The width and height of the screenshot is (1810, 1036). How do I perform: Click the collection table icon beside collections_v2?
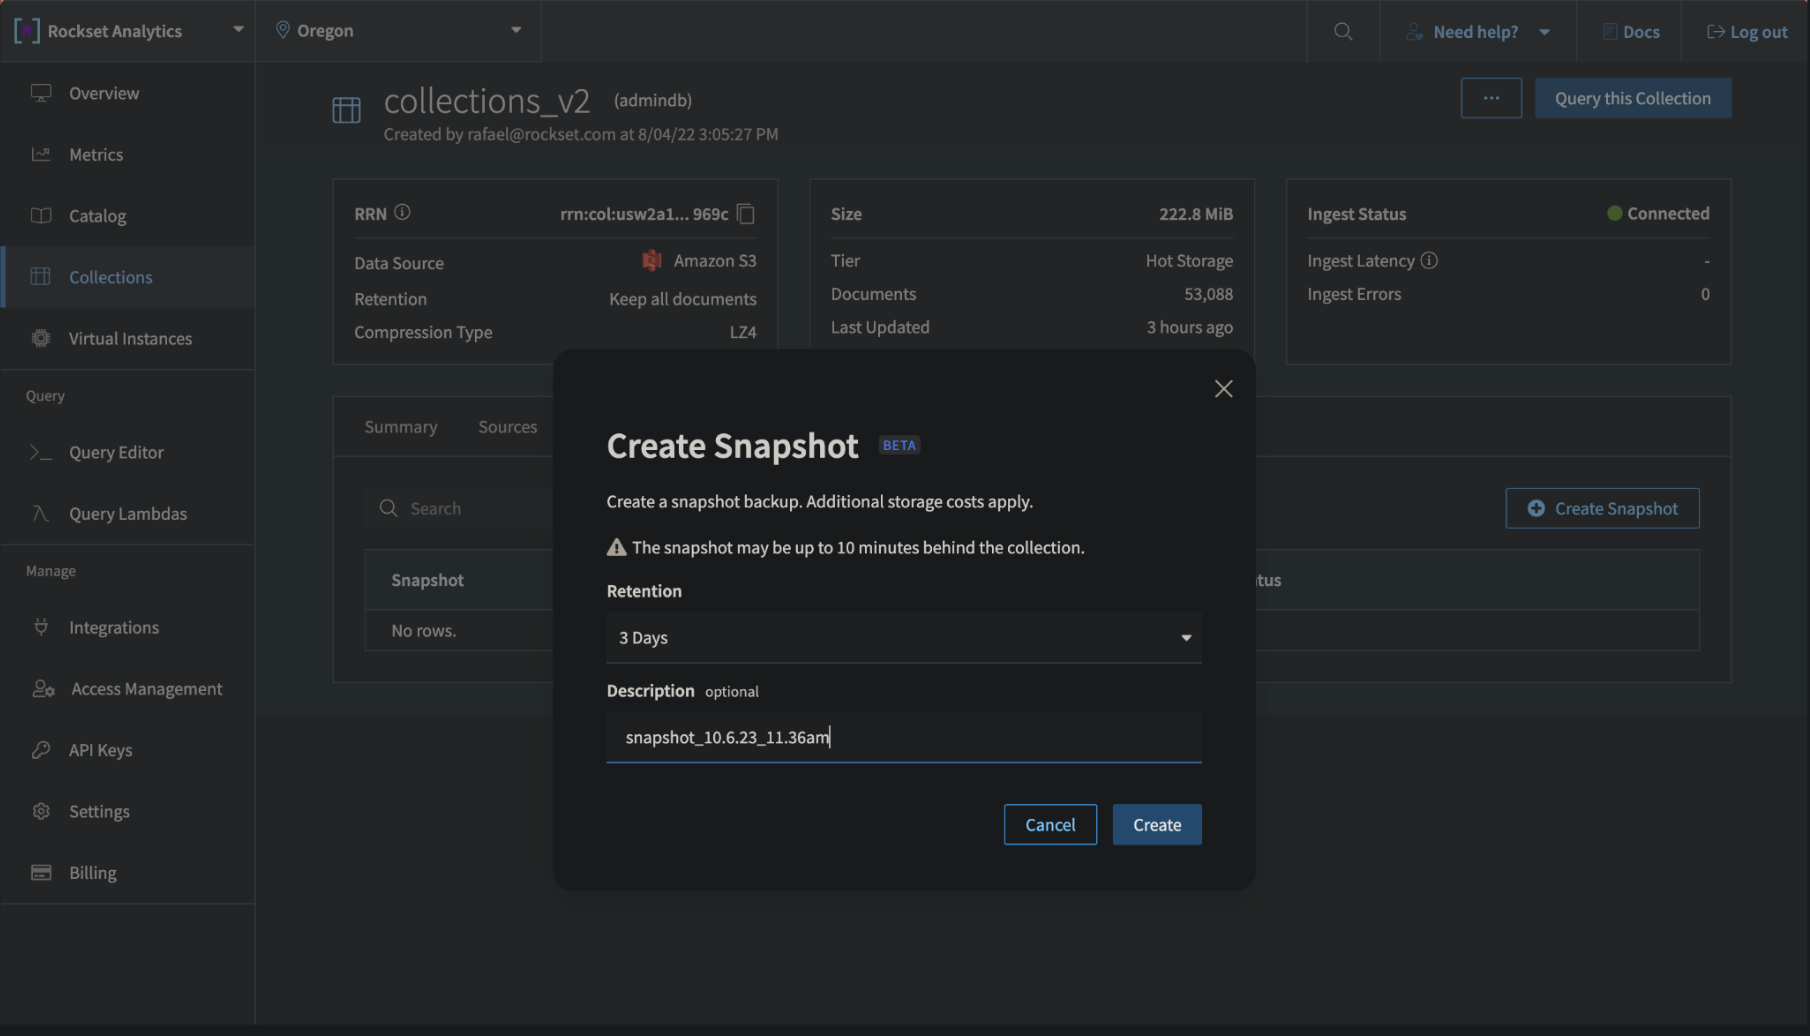[x=346, y=110]
